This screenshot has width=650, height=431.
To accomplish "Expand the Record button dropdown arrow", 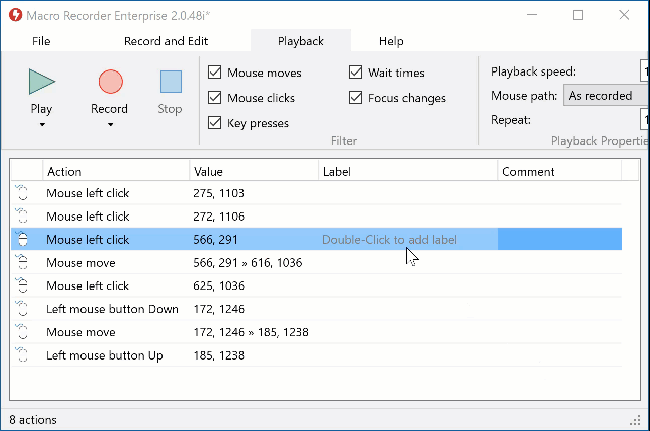I will click(x=110, y=125).
